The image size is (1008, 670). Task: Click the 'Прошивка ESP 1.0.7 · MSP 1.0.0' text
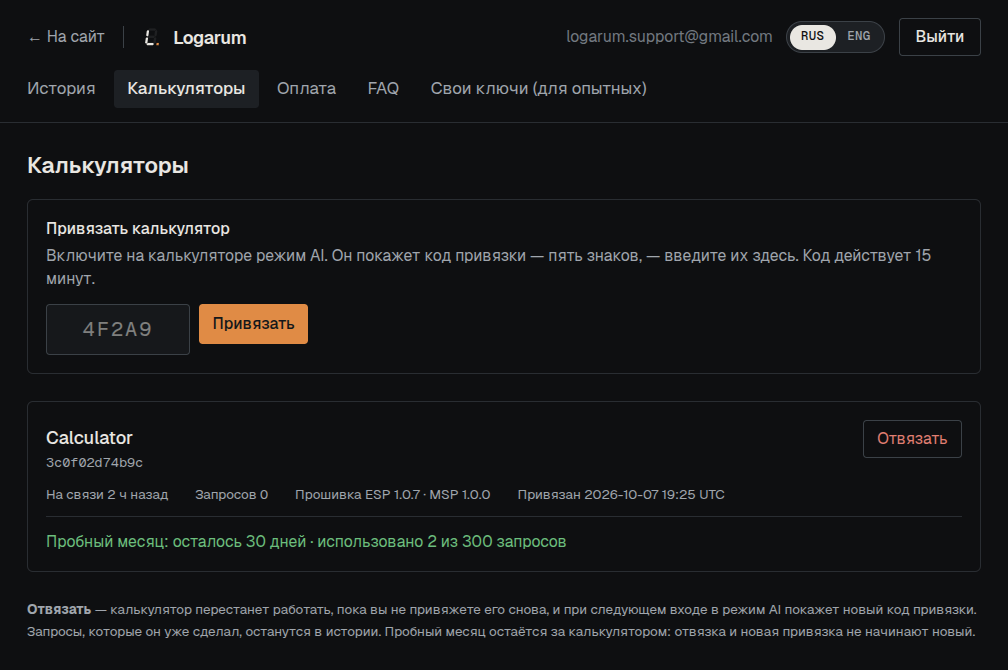coord(393,494)
